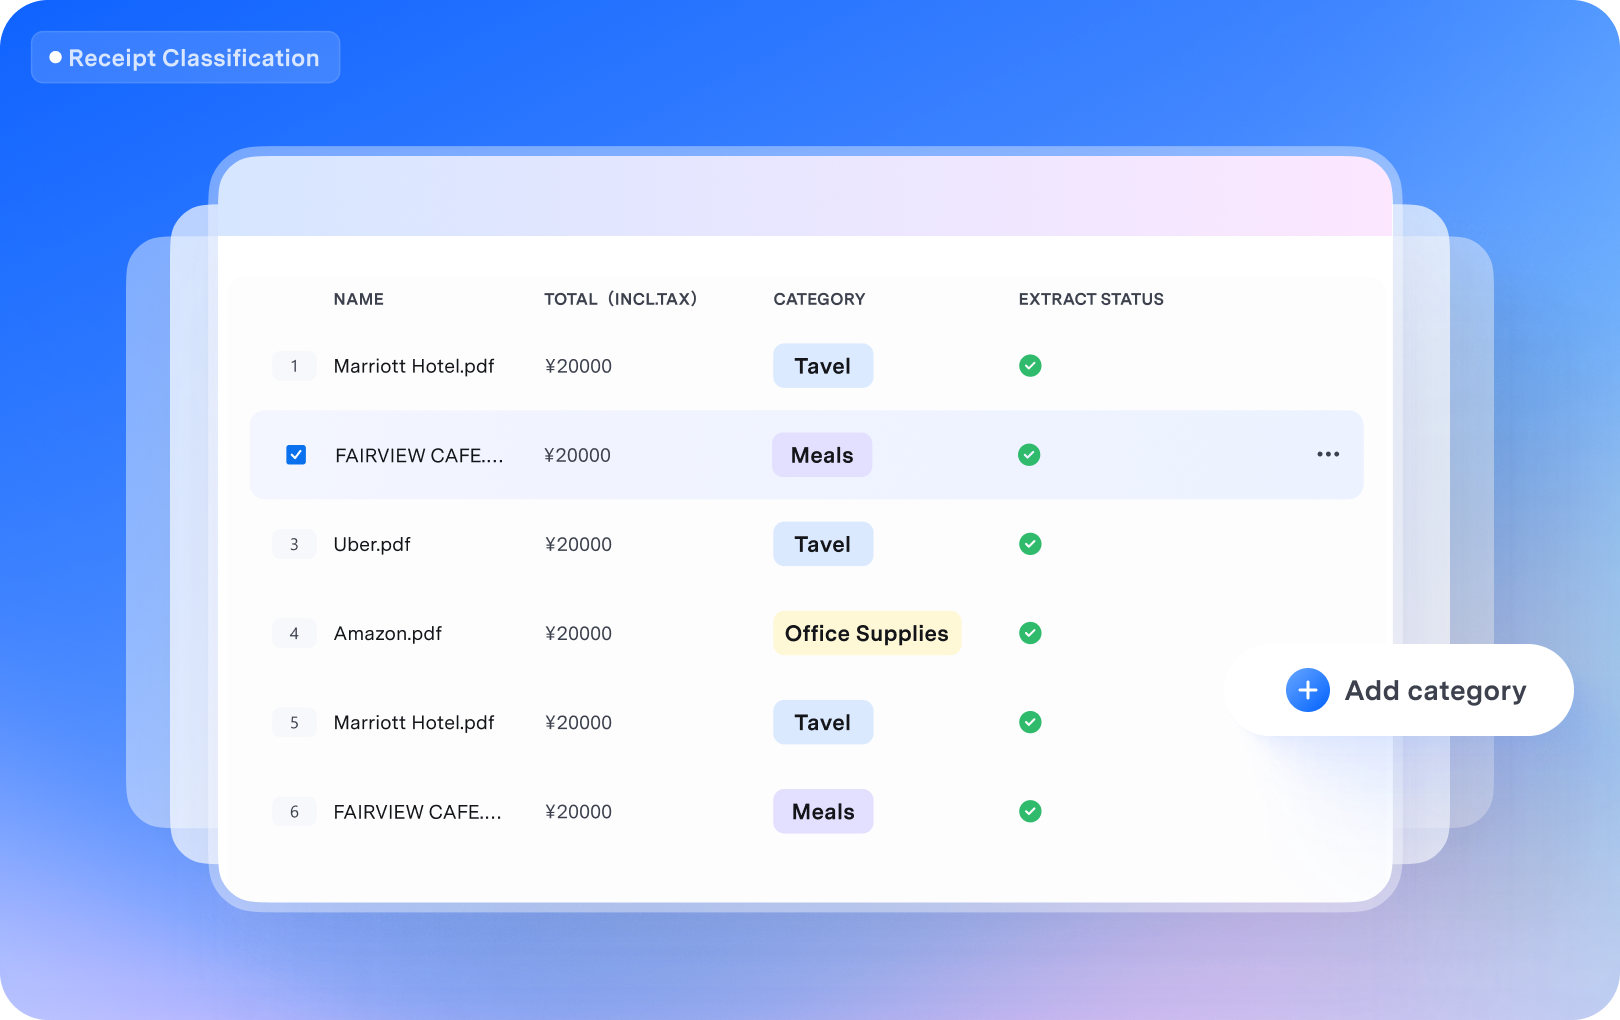Click the Meals tag in the checked row

pyautogui.click(x=822, y=455)
